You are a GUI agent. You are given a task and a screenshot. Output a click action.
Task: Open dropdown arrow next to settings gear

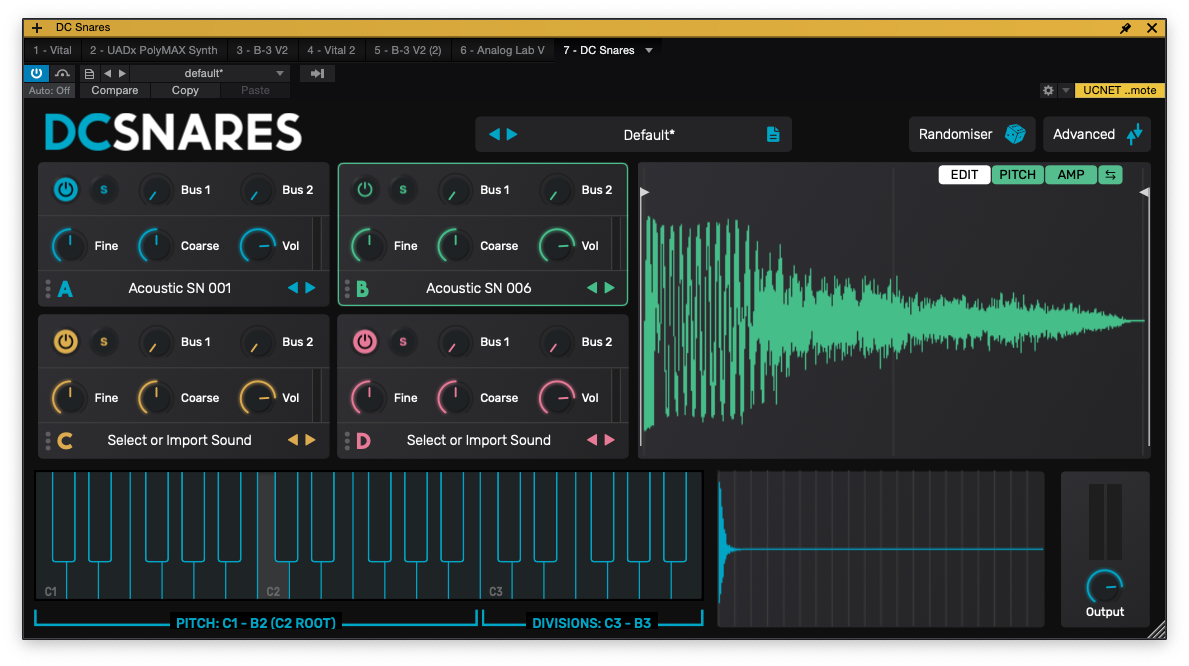pos(1065,90)
